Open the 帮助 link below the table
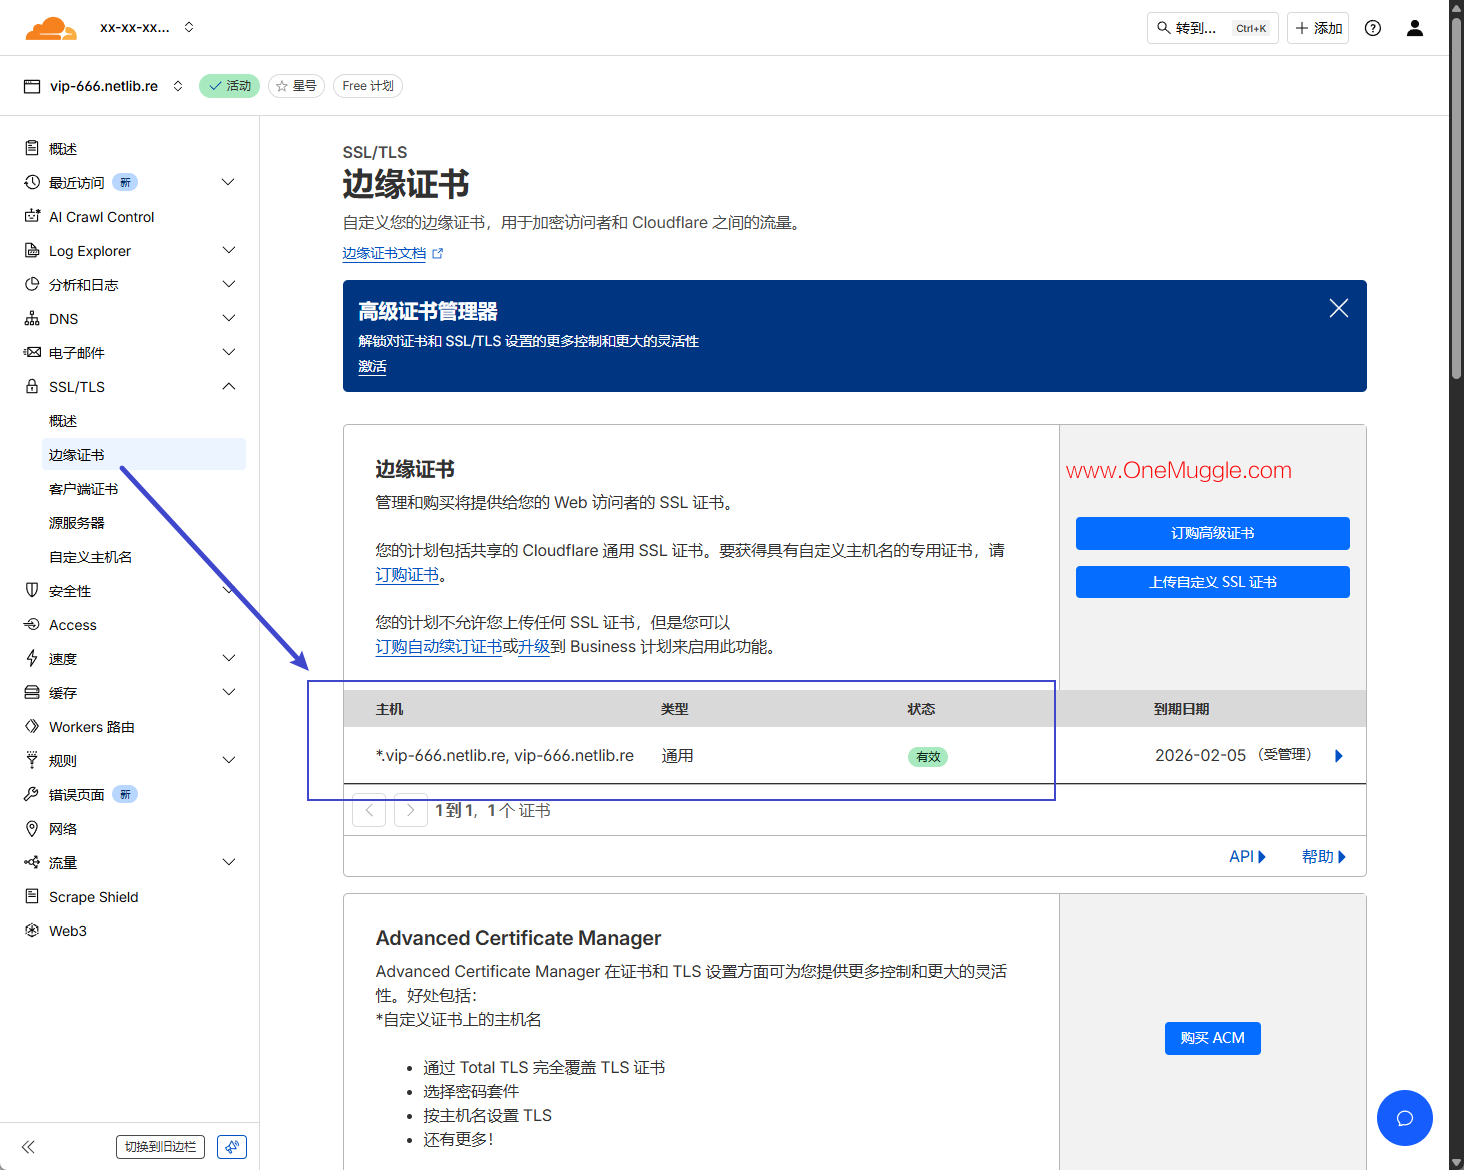1464x1170 pixels. (x=1324, y=857)
